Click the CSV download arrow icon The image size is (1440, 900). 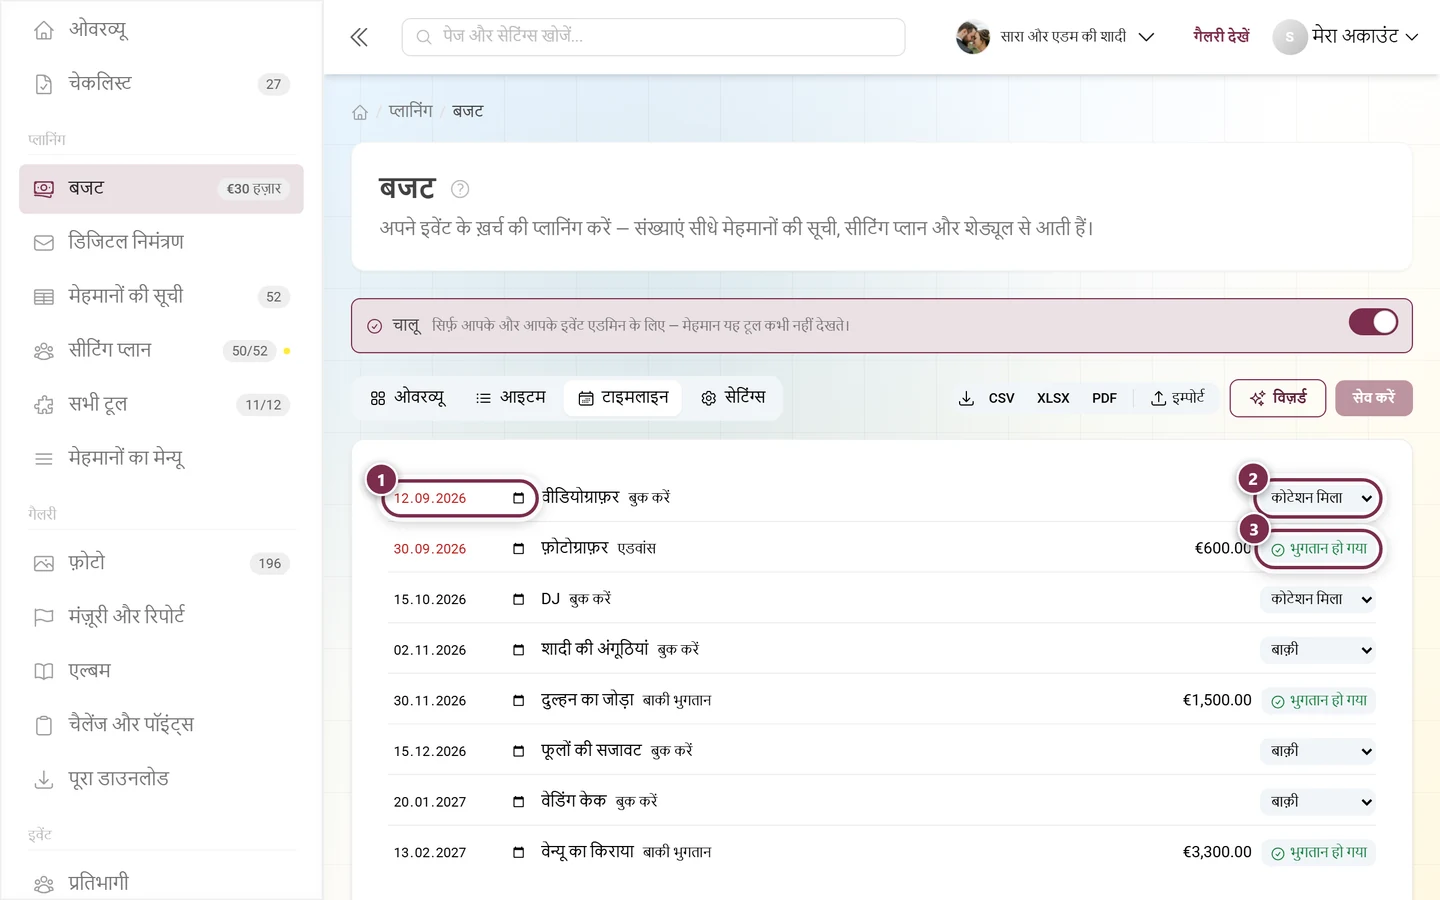(x=966, y=398)
